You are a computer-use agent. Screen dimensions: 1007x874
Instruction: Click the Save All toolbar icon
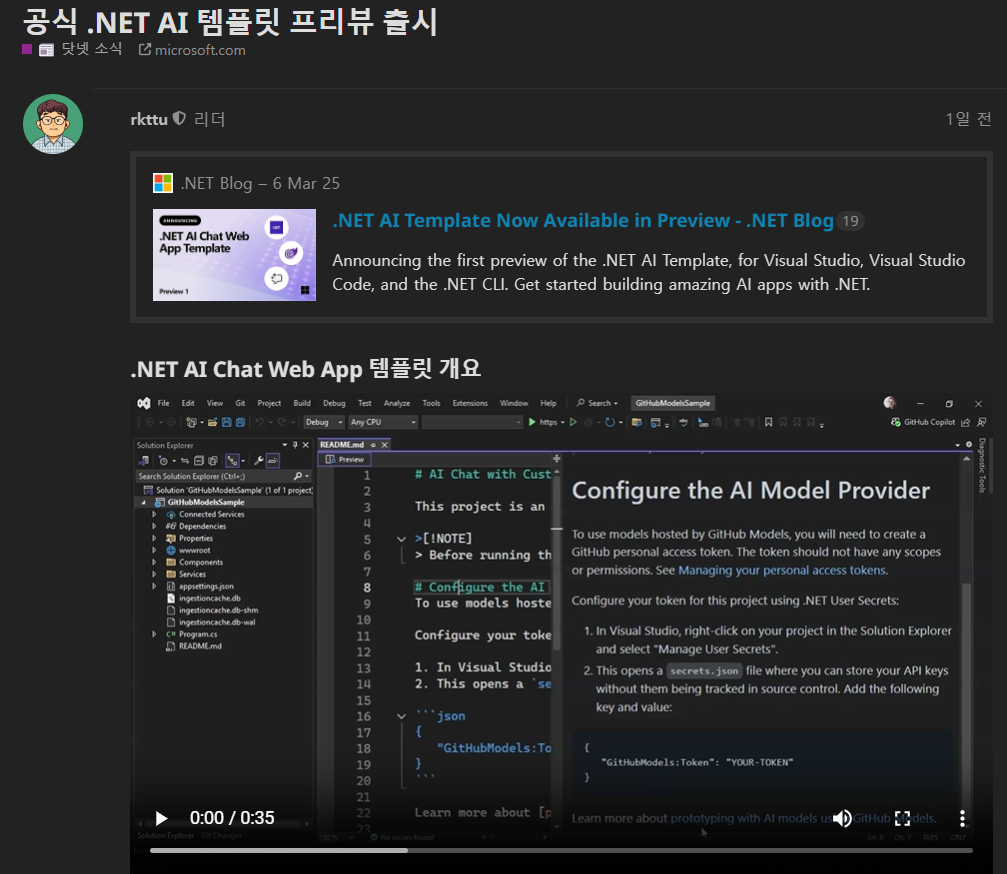tap(240, 422)
